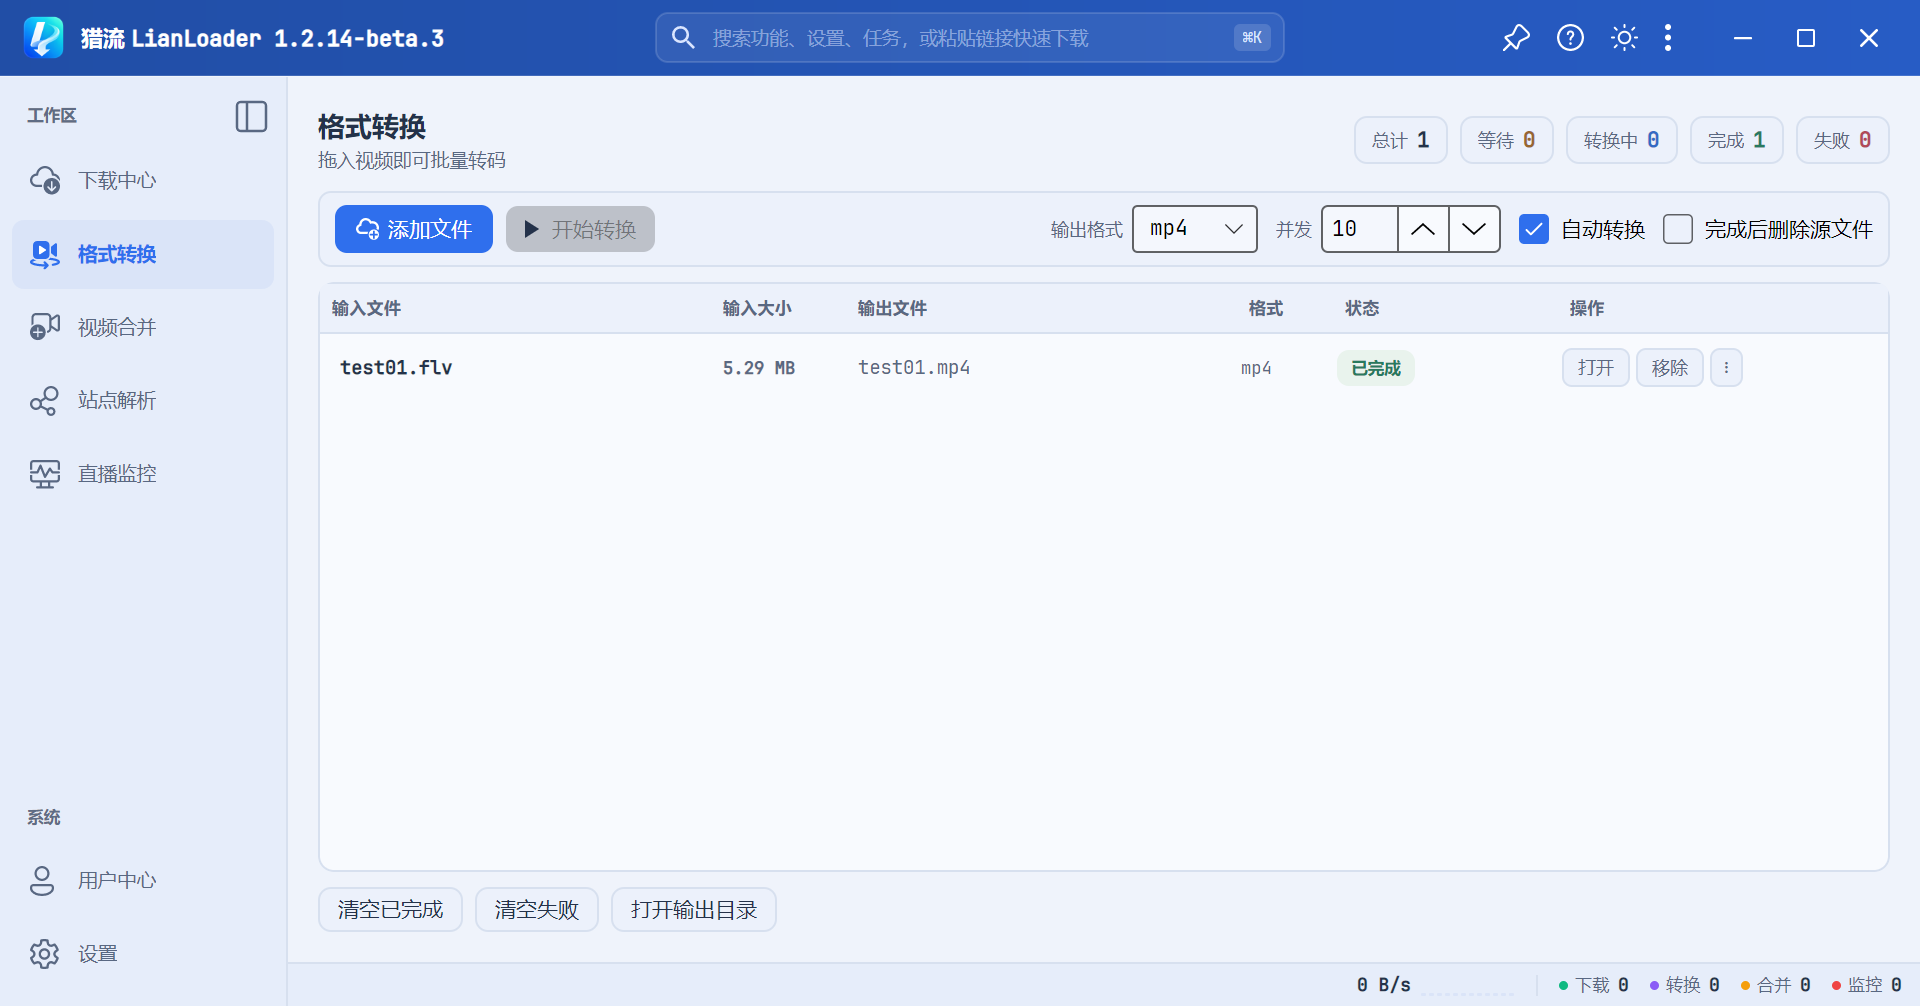Open more actions for test01.flv row
This screenshot has height=1006, width=1920.
pyautogui.click(x=1726, y=367)
